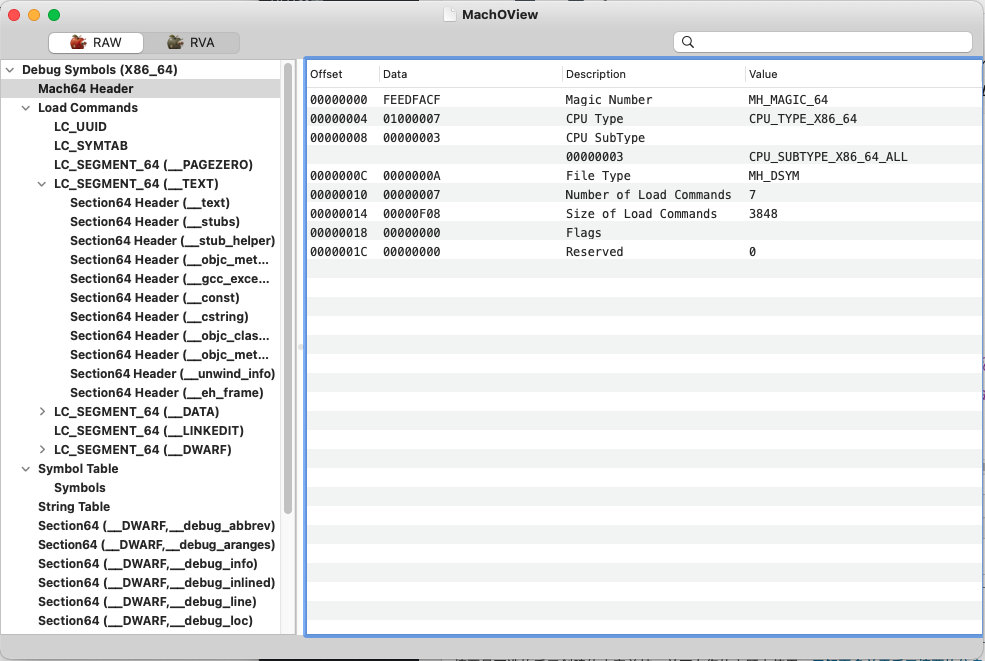This screenshot has height=661, width=985.
Task: Open Section64 Header (__const)
Action: tap(155, 298)
